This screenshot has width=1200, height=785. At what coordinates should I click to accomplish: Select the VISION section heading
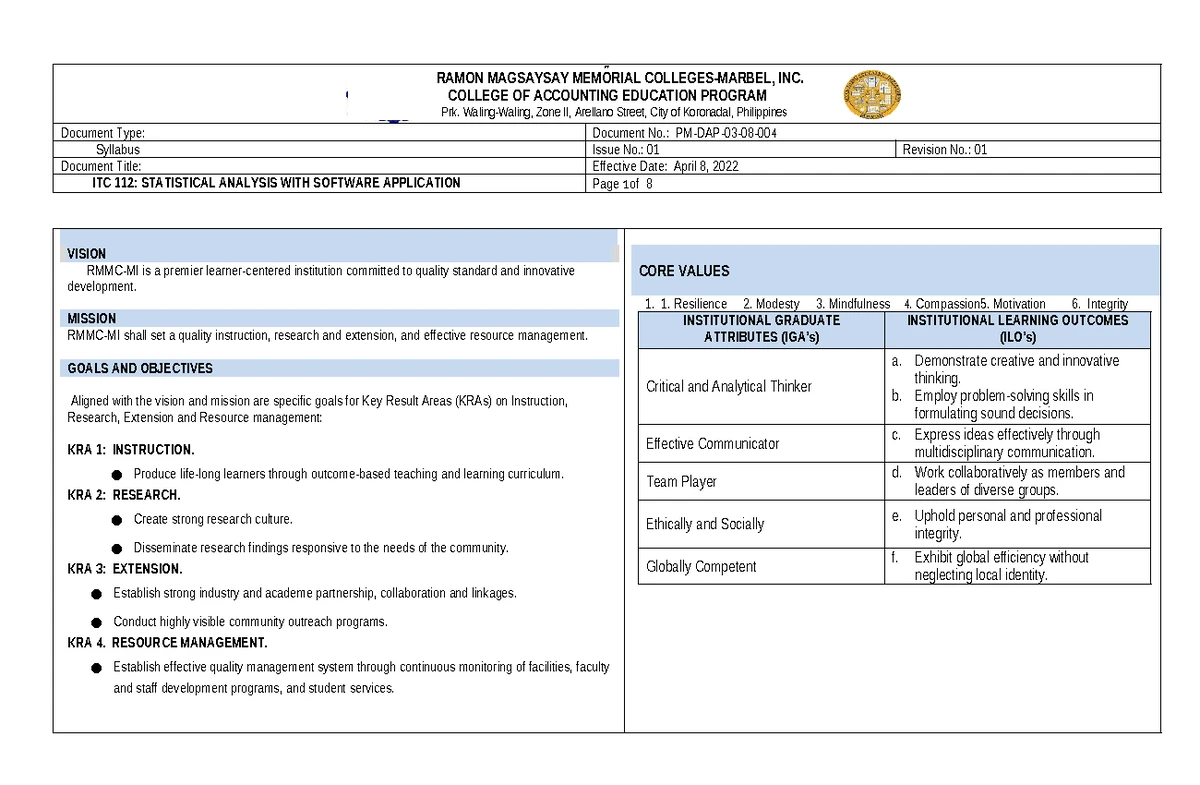87,254
